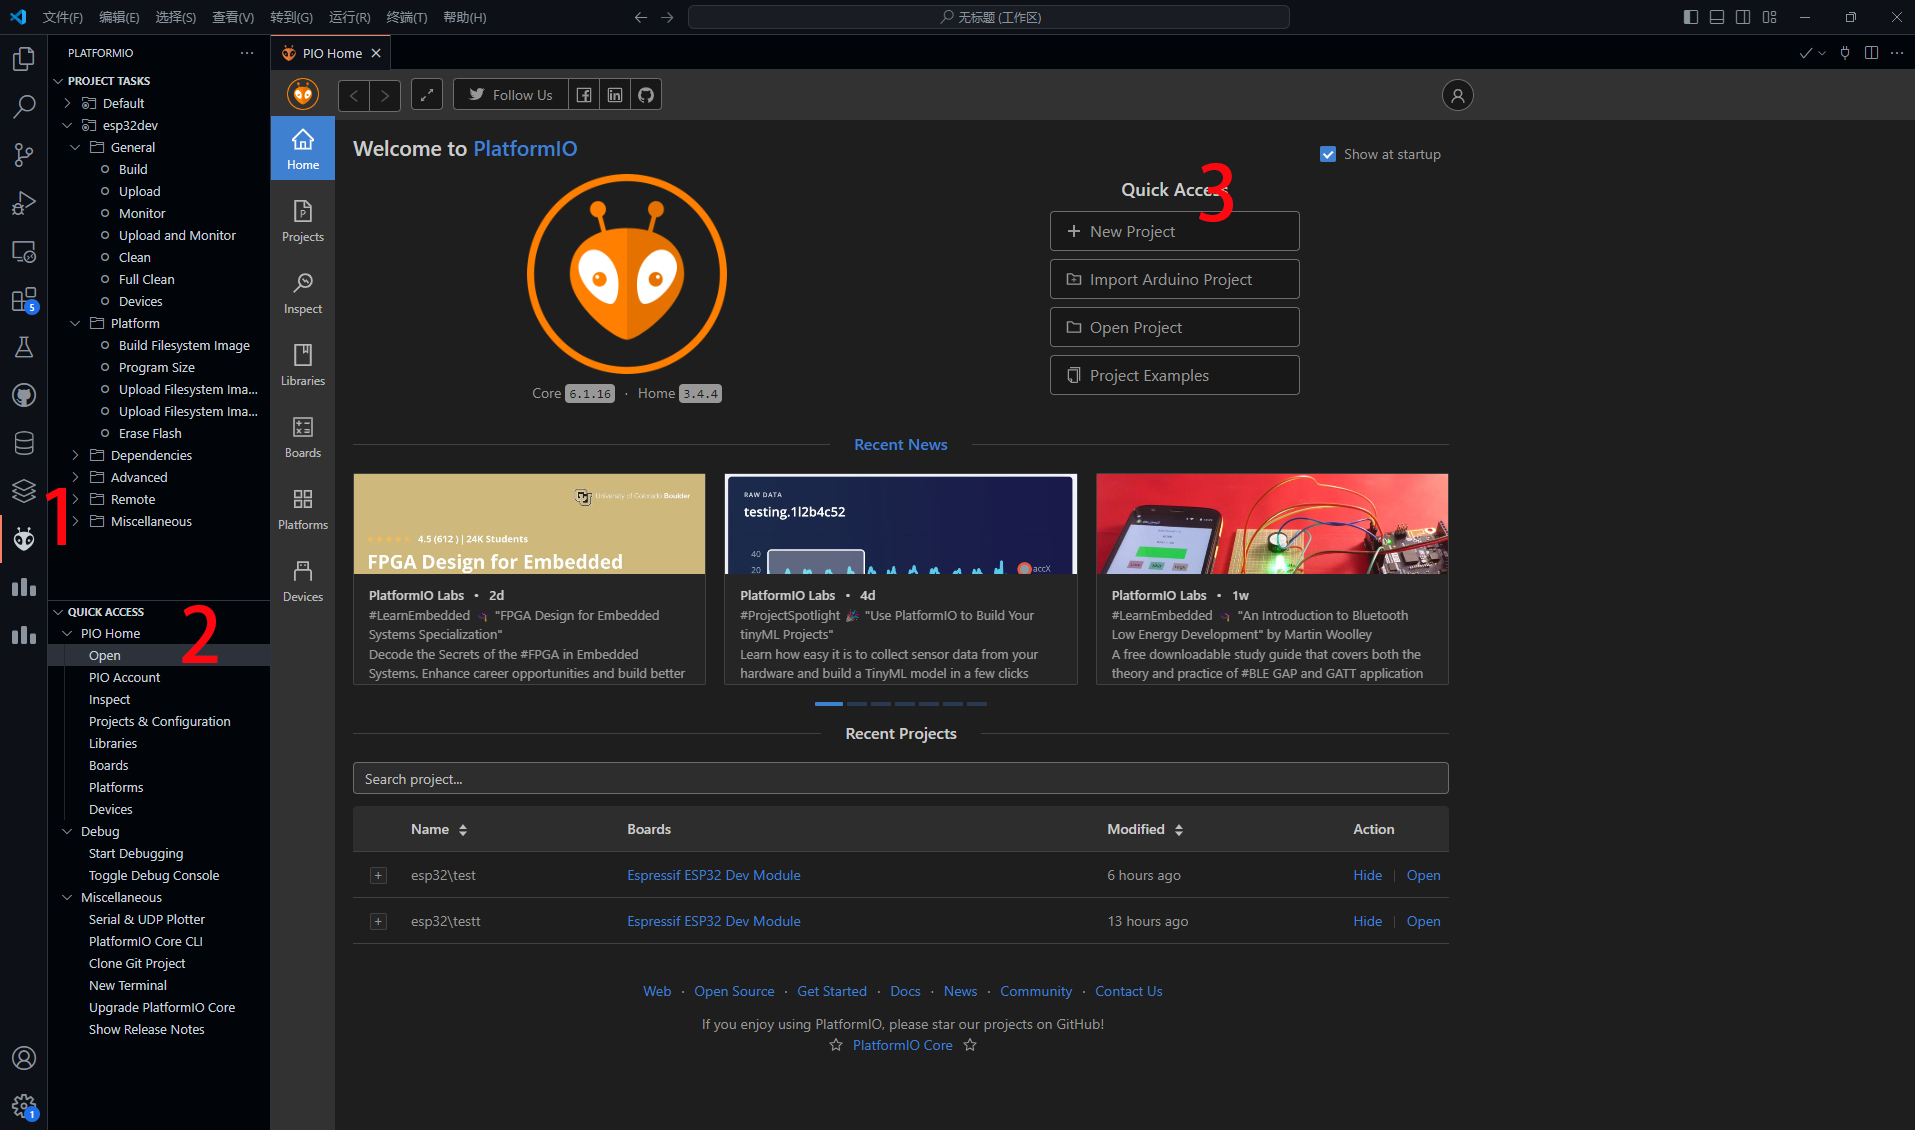Click the PIO Home forward arrow
The width and height of the screenshot is (1915, 1130).
385,95
